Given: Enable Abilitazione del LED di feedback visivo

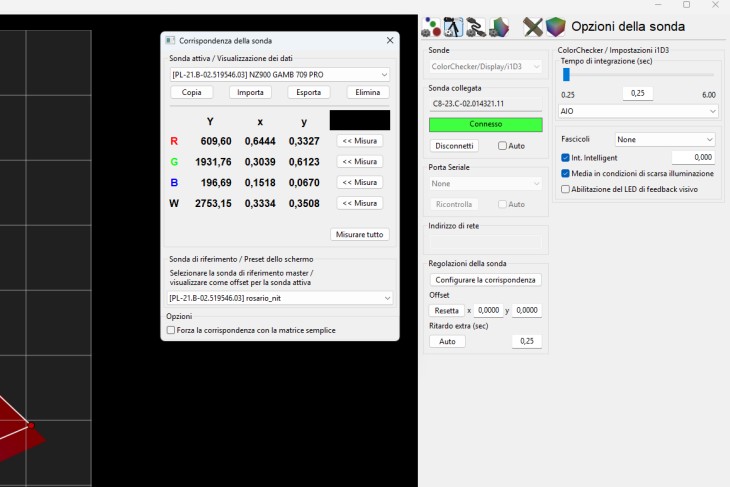Looking at the screenshot, I should 566,188.
